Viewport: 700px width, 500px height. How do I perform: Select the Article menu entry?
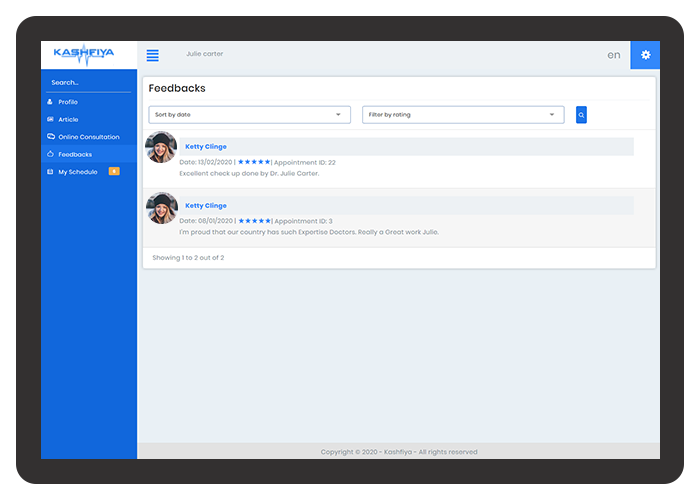pos(68,119)
